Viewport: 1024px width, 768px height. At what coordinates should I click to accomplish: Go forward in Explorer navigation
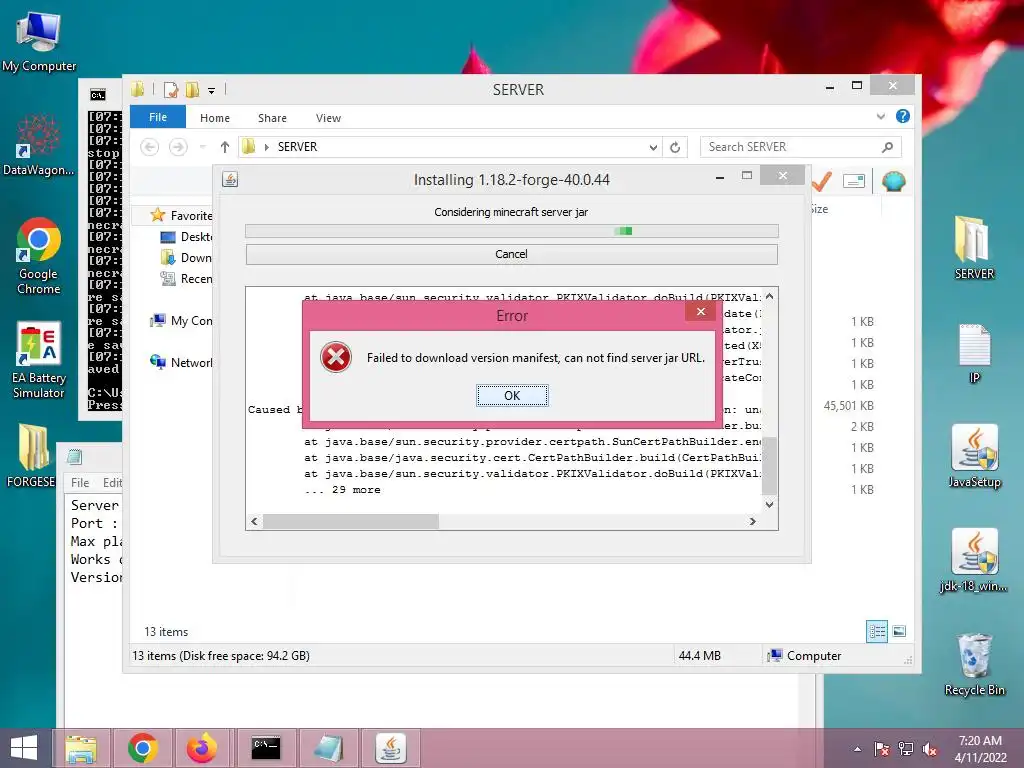coord(178,147)
